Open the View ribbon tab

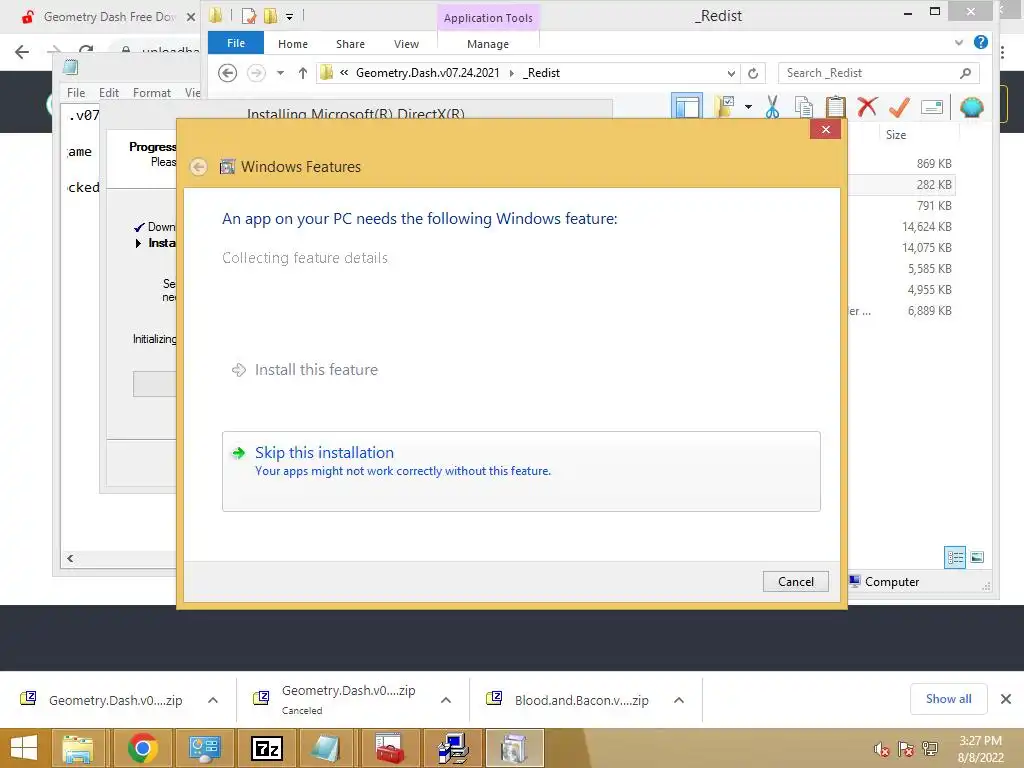[406, 44]
